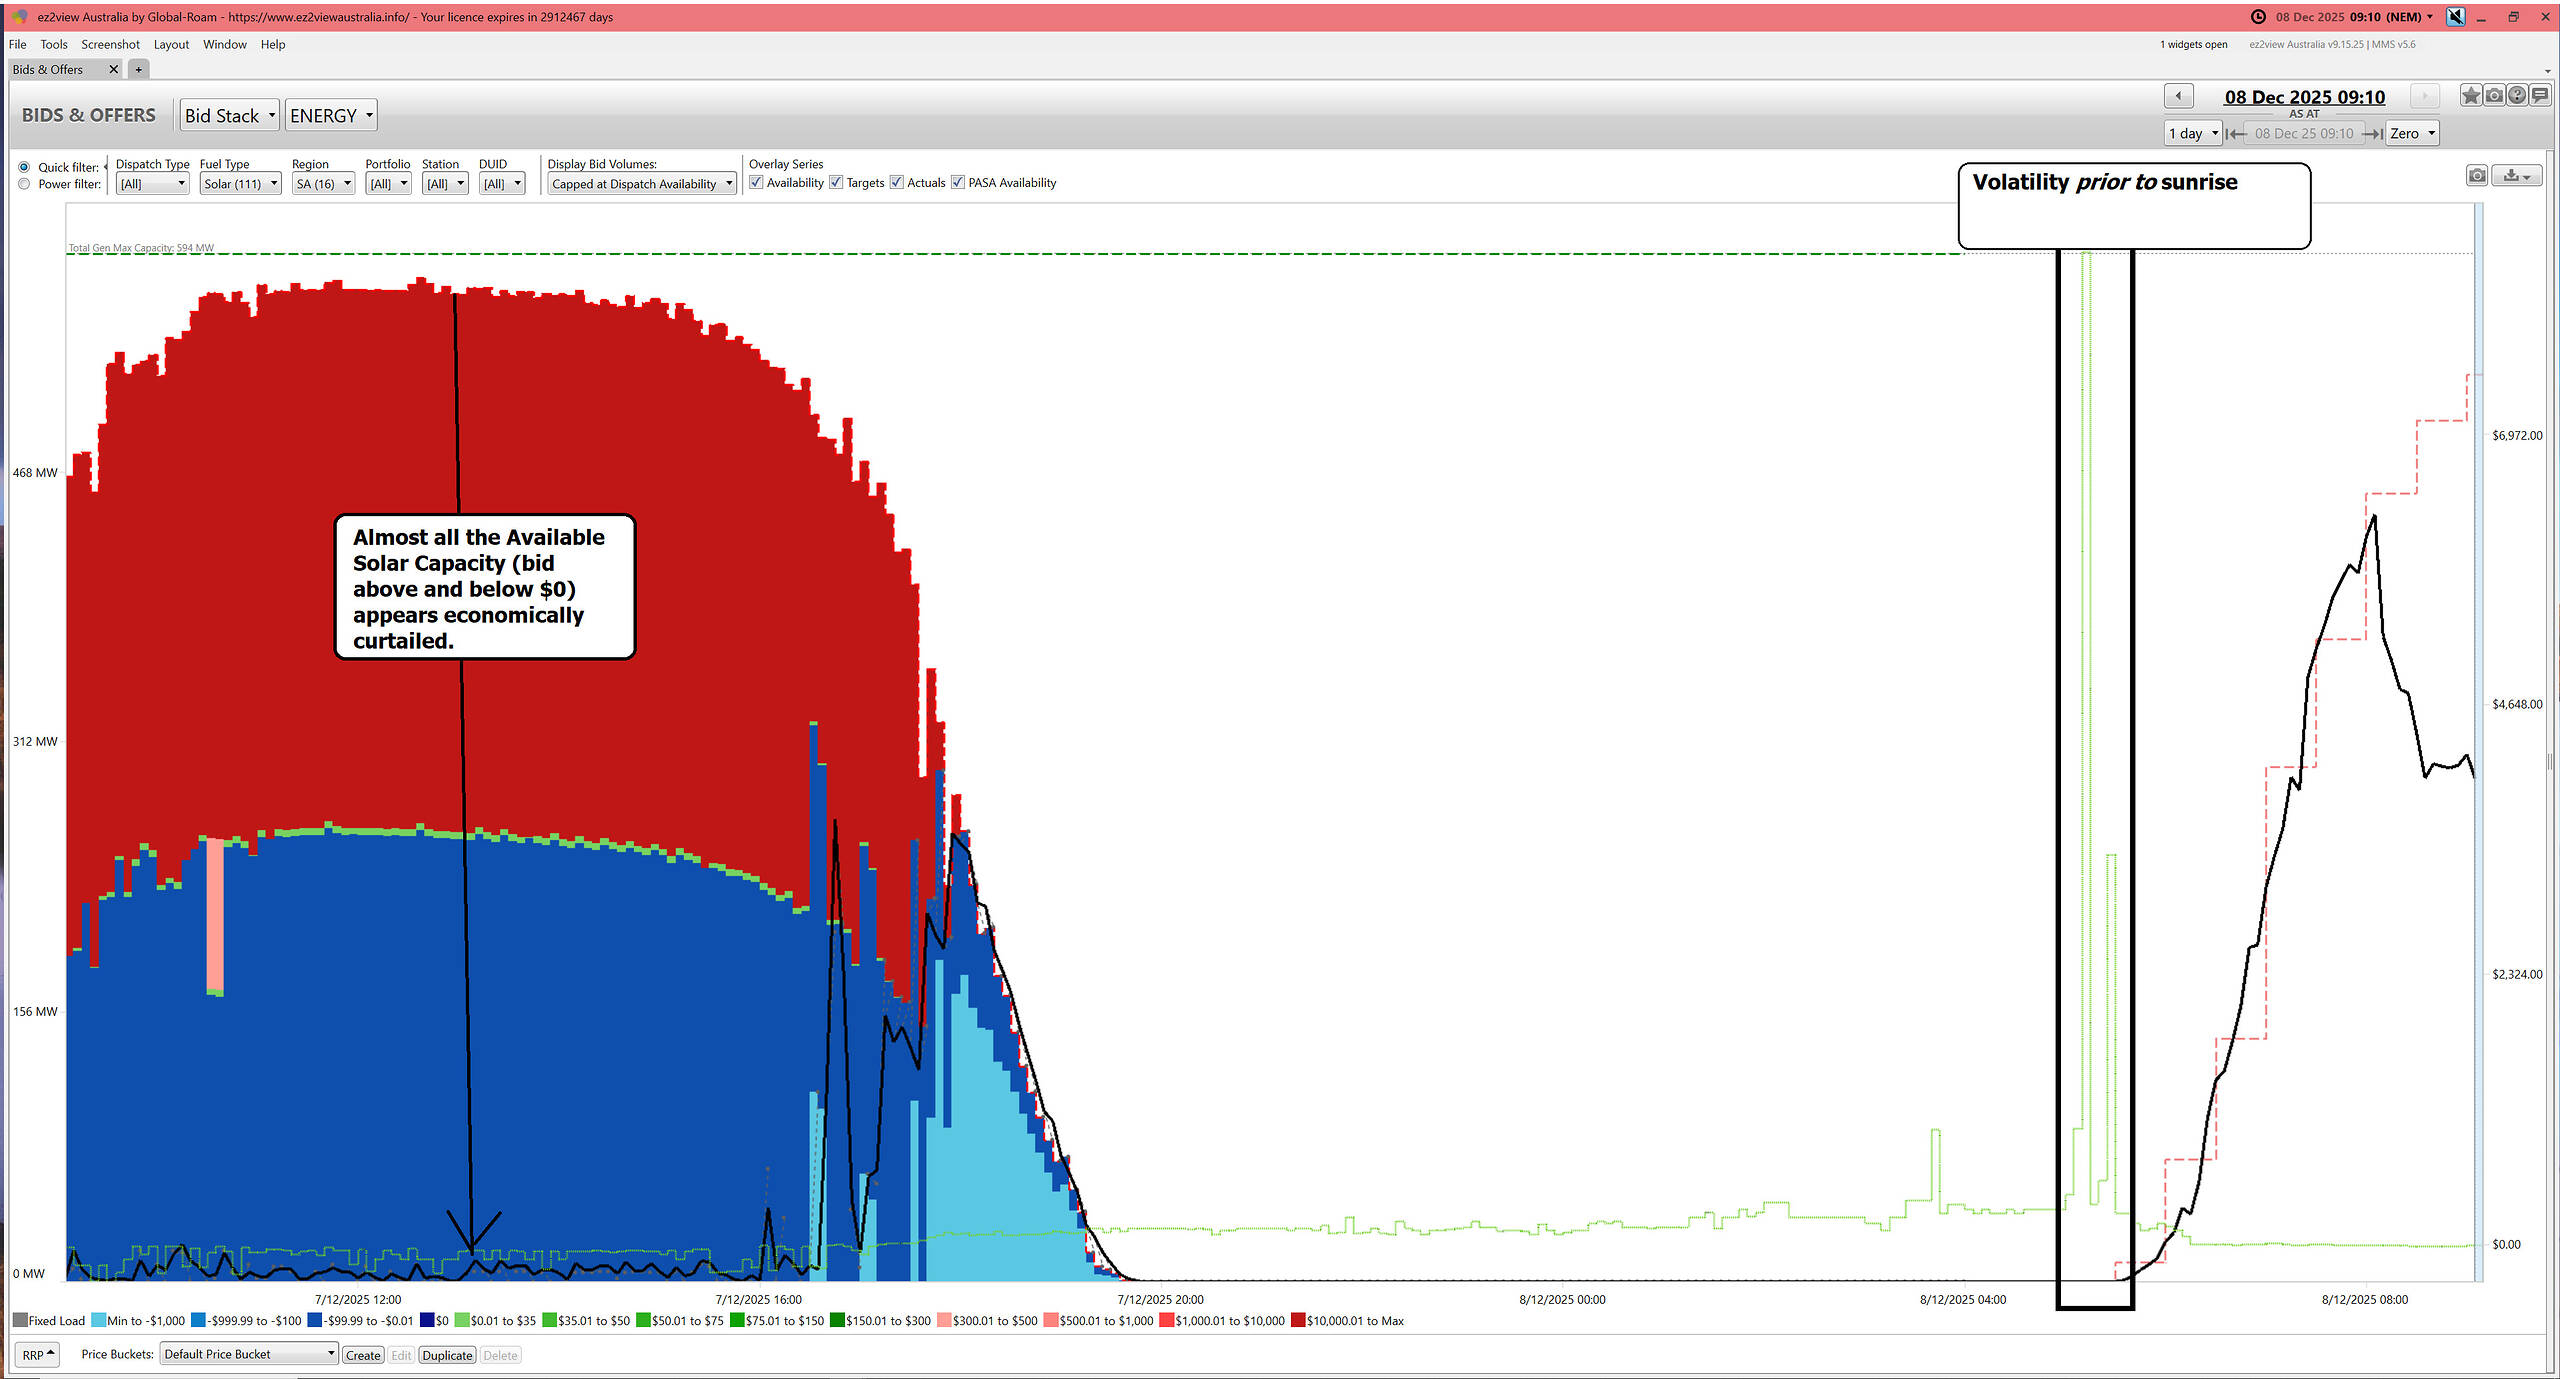This screenshot has height=1379, width=2560.
Task: Click the $10,000.01 to Max legend swatch
Action: coord(1298,1321)
